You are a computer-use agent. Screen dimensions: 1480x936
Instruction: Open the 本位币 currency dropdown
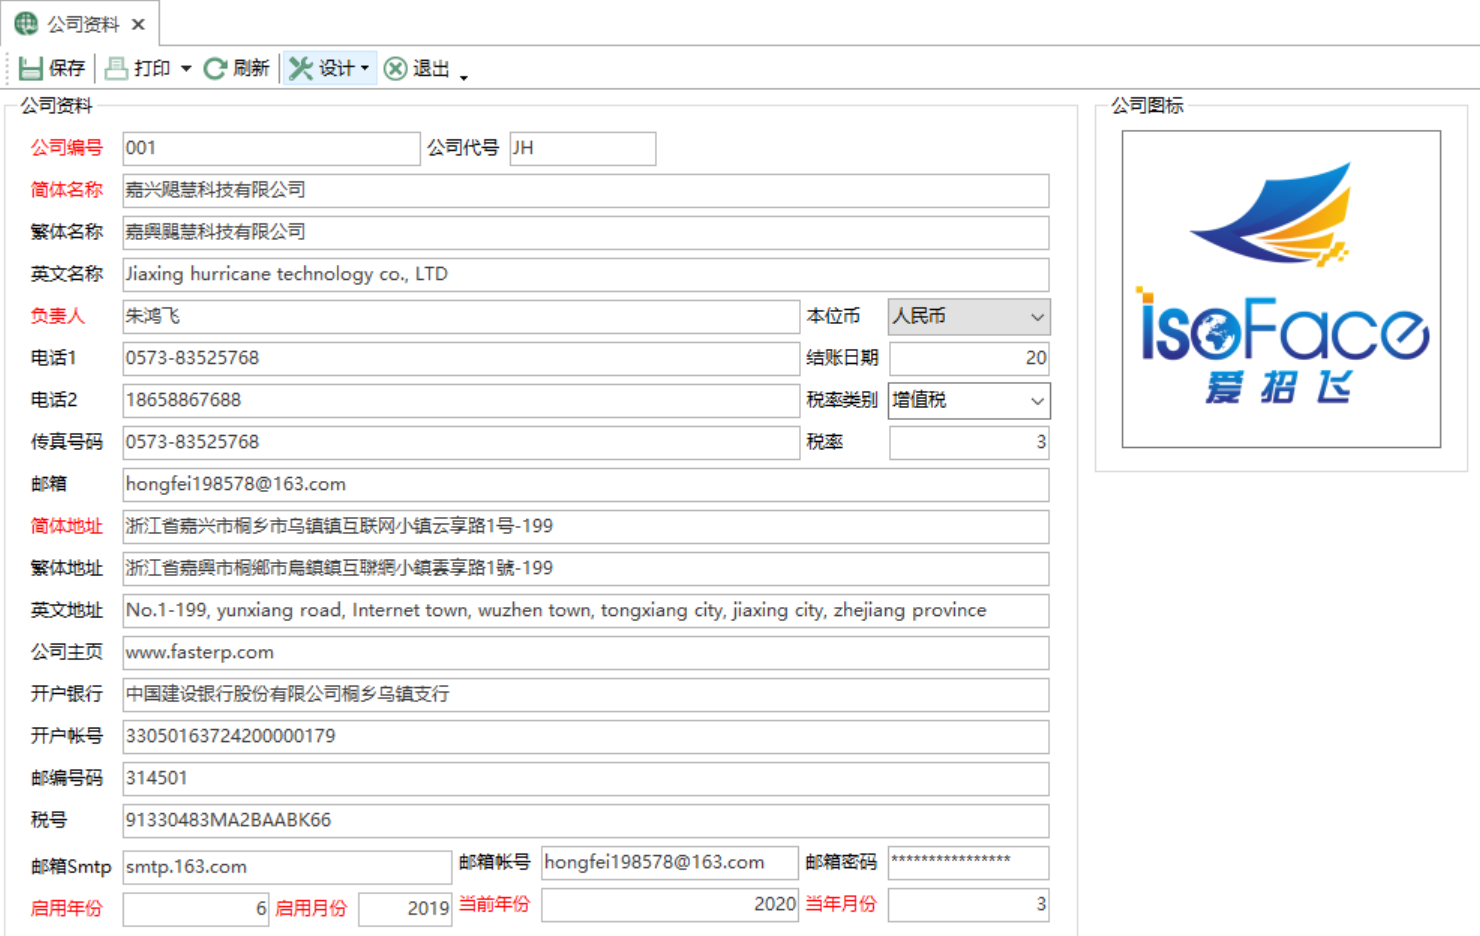pos(1037,317)
